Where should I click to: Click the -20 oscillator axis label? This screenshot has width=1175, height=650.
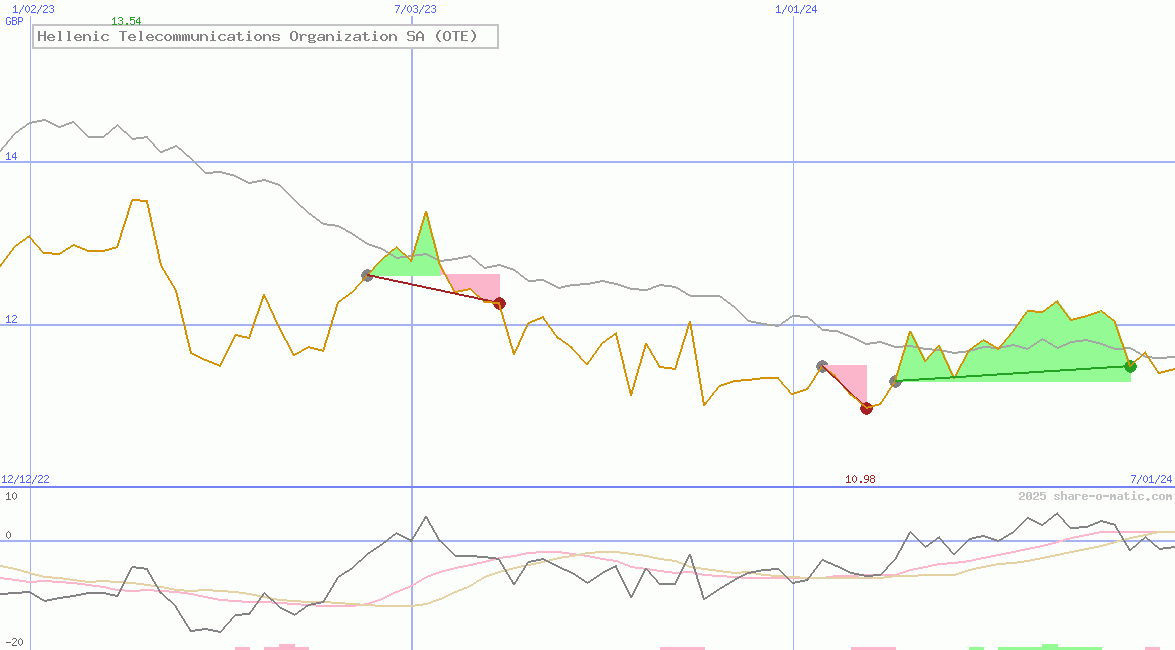tap(13, 642)
